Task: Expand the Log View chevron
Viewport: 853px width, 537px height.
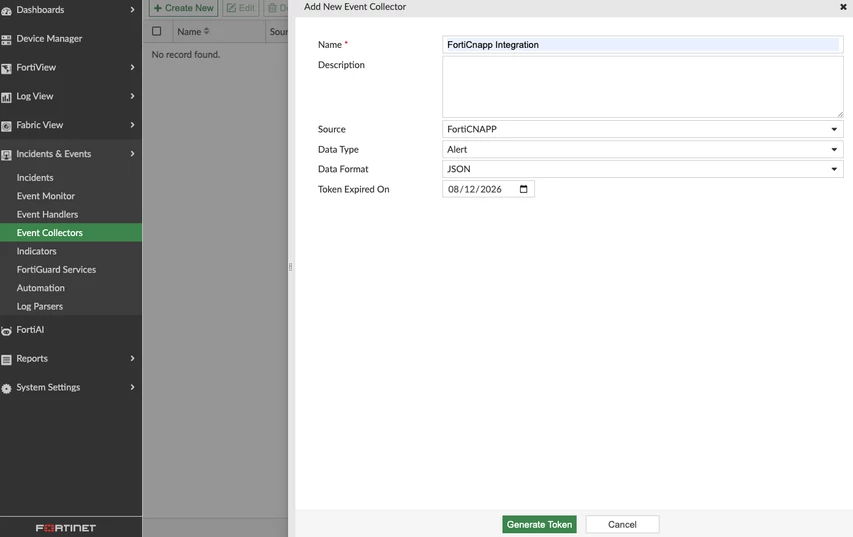Action: click(x=132, y=96)
